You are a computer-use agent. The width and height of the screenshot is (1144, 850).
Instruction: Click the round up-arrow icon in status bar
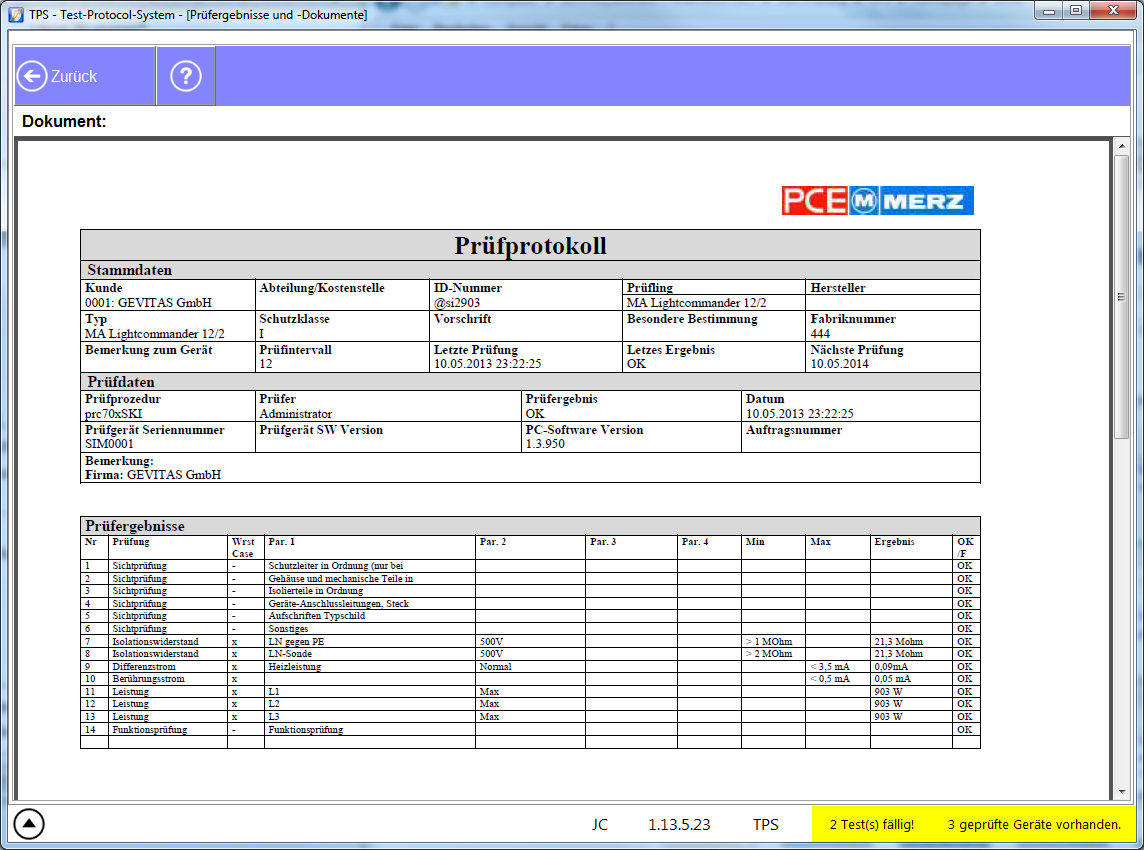[28, 824]
